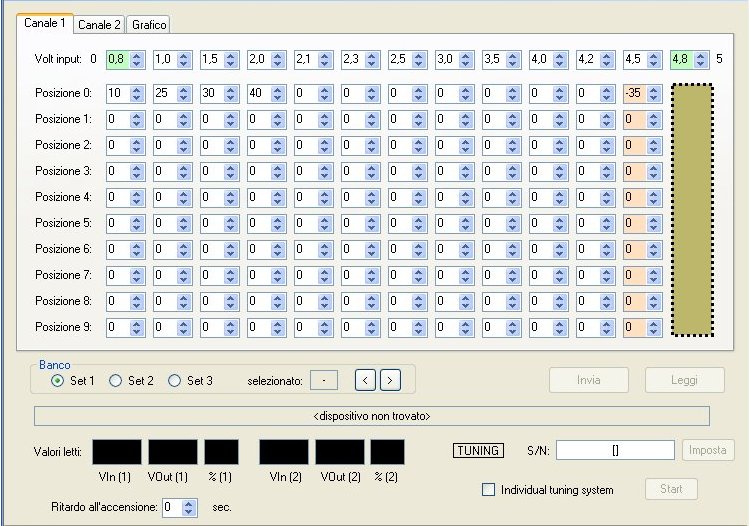Click the VOut (1) black readout box
Screen dimensions: 750x526
[173, 452]
